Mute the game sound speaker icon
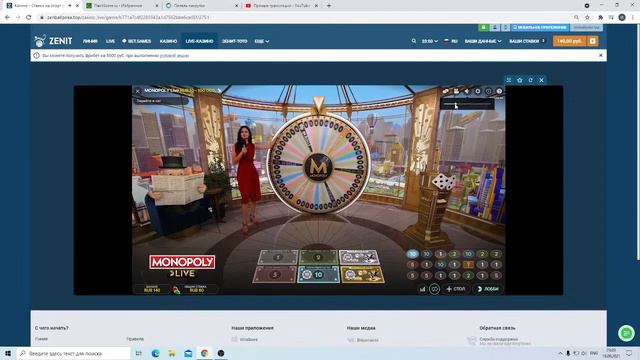 coord(467,91)
